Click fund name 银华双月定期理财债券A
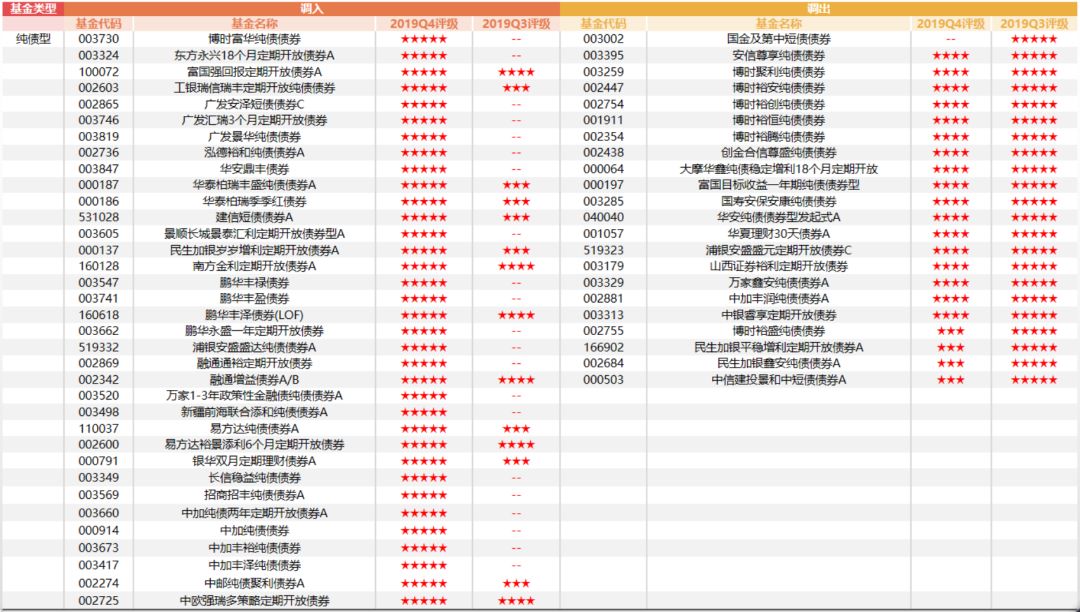 (255, 461)
